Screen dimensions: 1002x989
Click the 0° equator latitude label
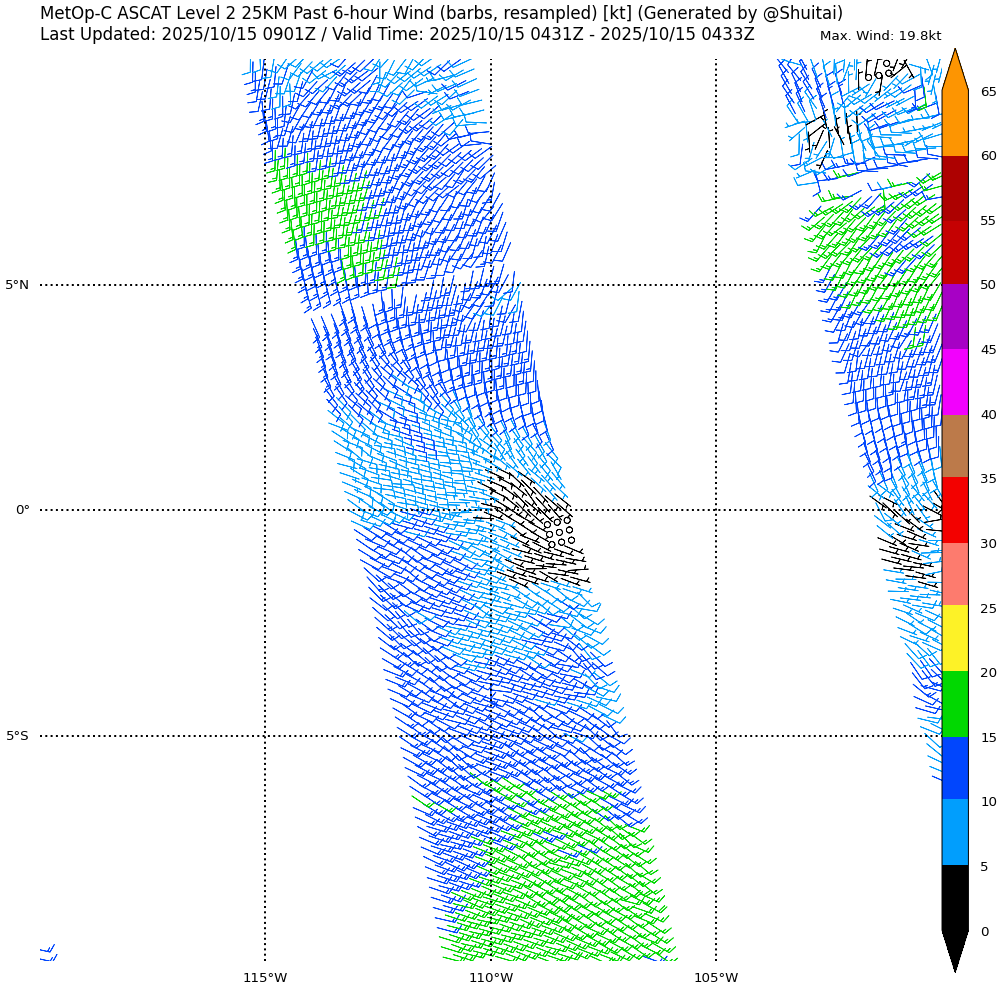[22, 510]
